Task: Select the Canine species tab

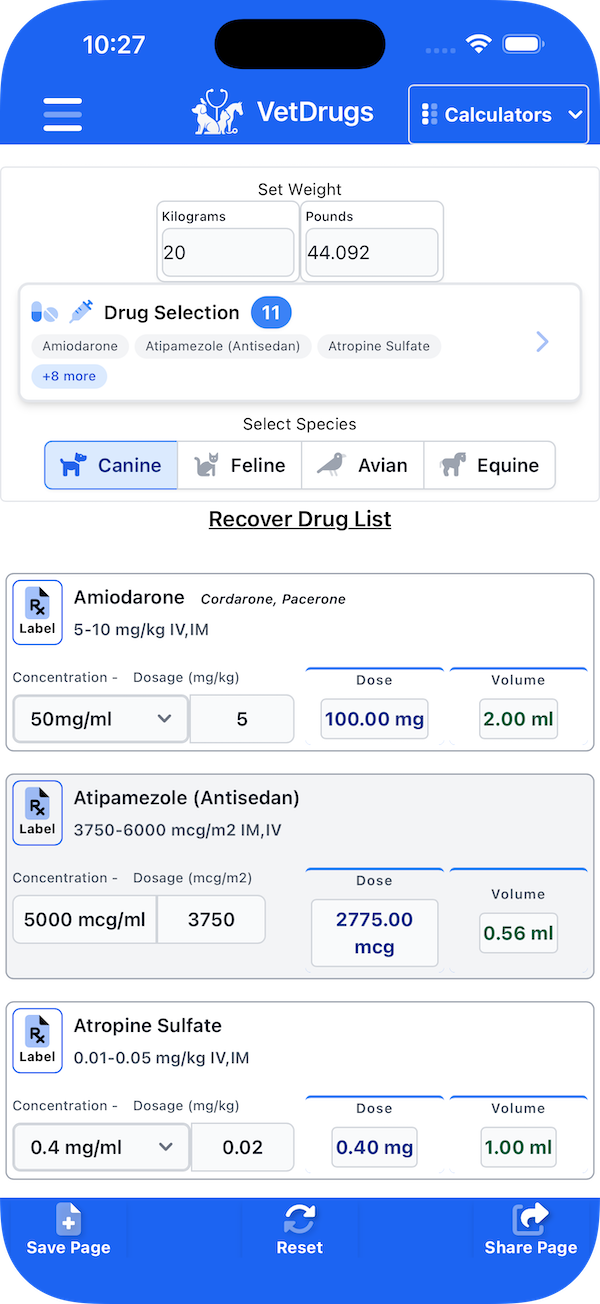Action: point(111,465)
